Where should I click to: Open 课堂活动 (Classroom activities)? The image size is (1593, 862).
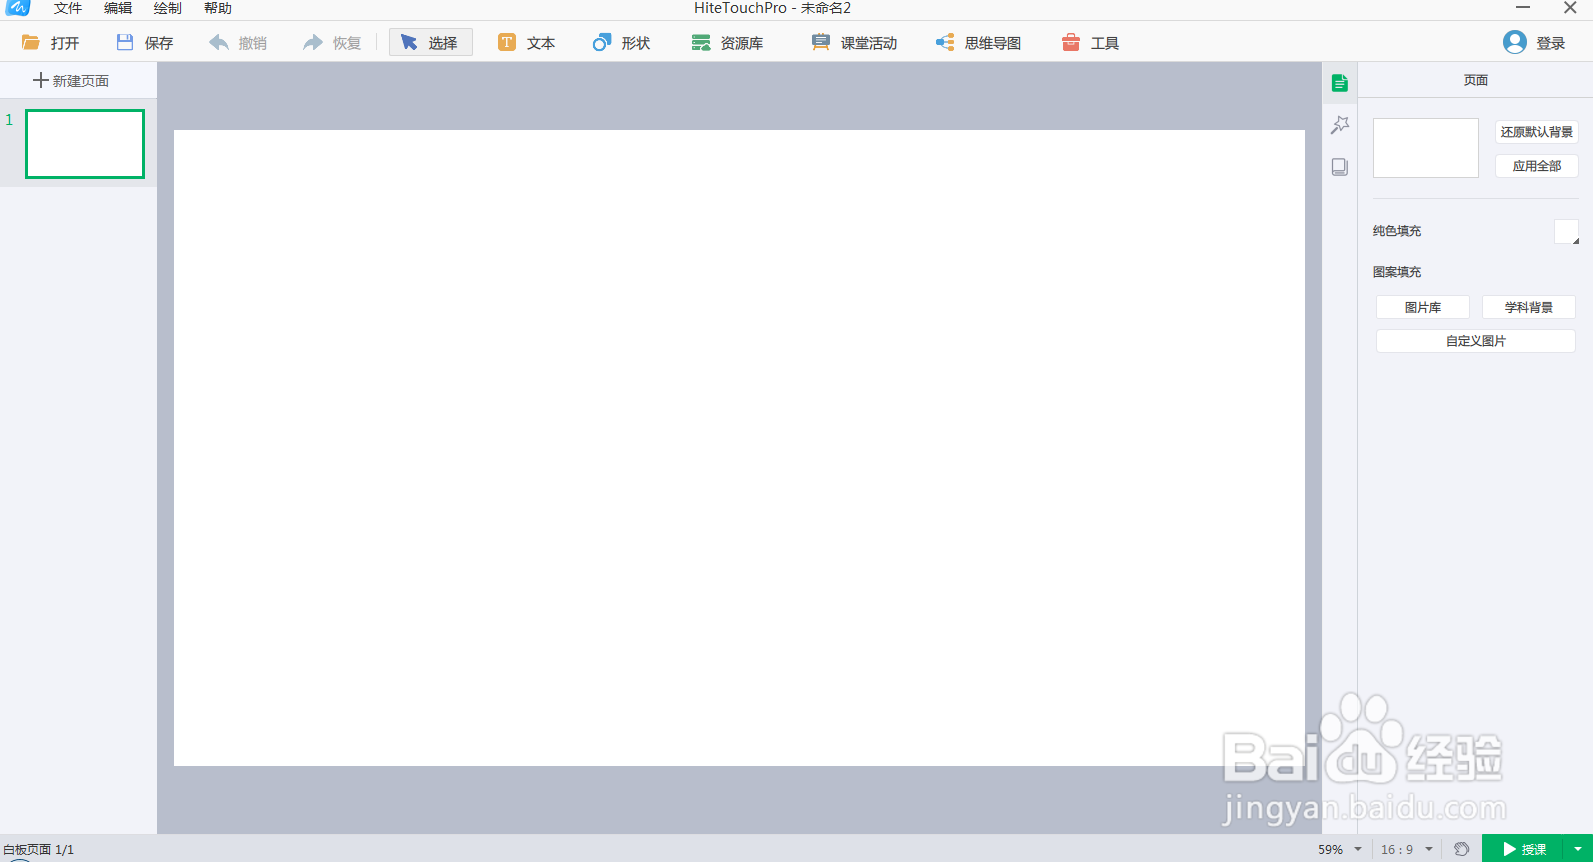(x=854, y=42)
